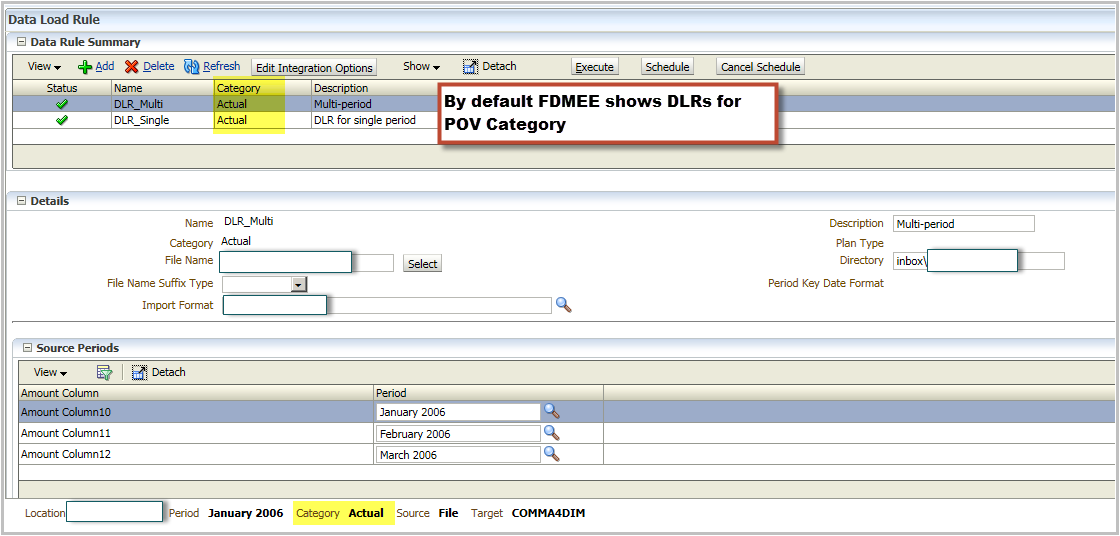Click the green plus Add icon
The height and width of the screenshot is (536, 1120).
click(85, 66)
